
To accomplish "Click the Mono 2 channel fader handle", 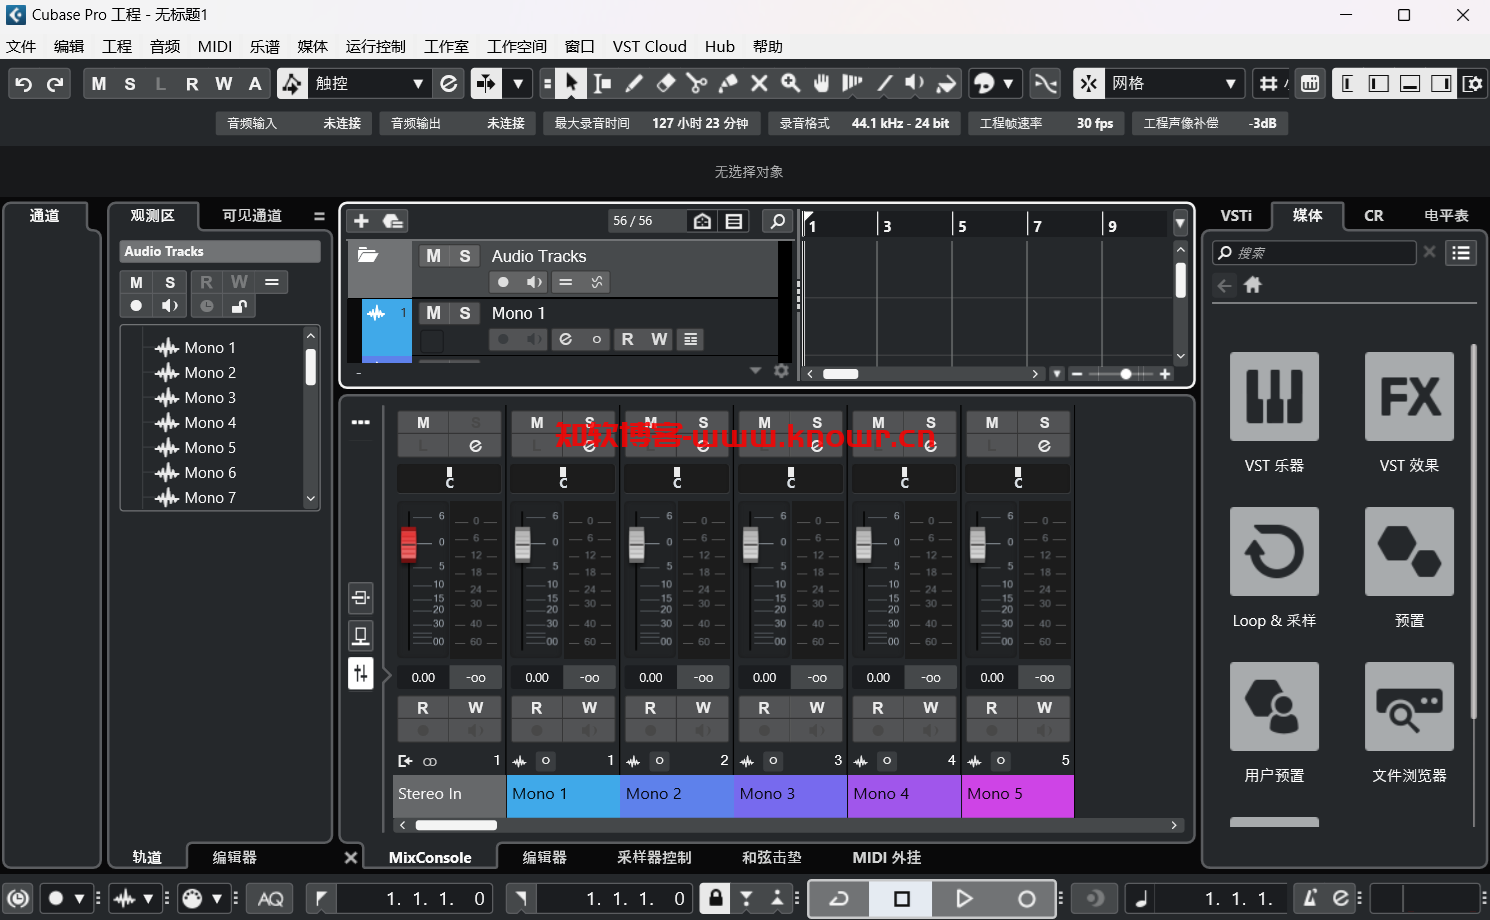I will [637, 545].
